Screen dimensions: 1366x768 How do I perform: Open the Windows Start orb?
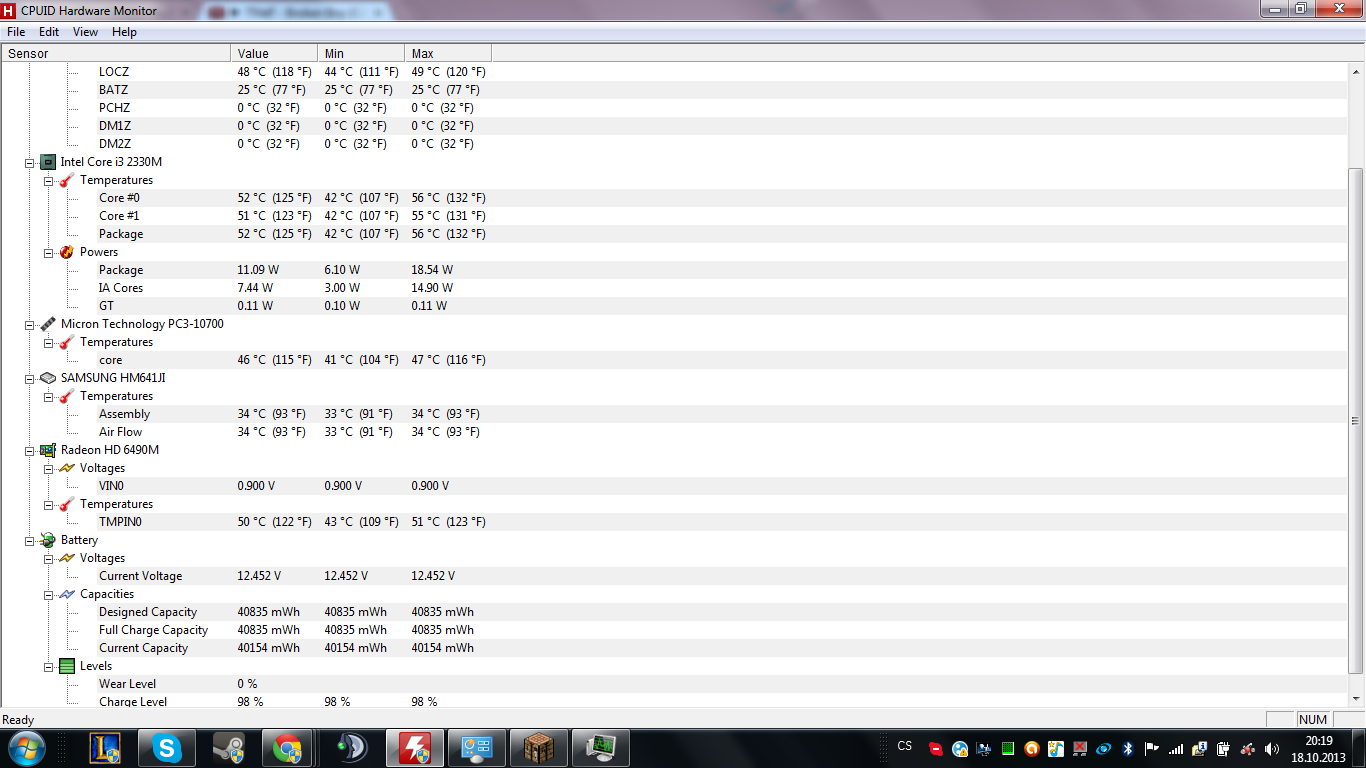pos(25,748)
